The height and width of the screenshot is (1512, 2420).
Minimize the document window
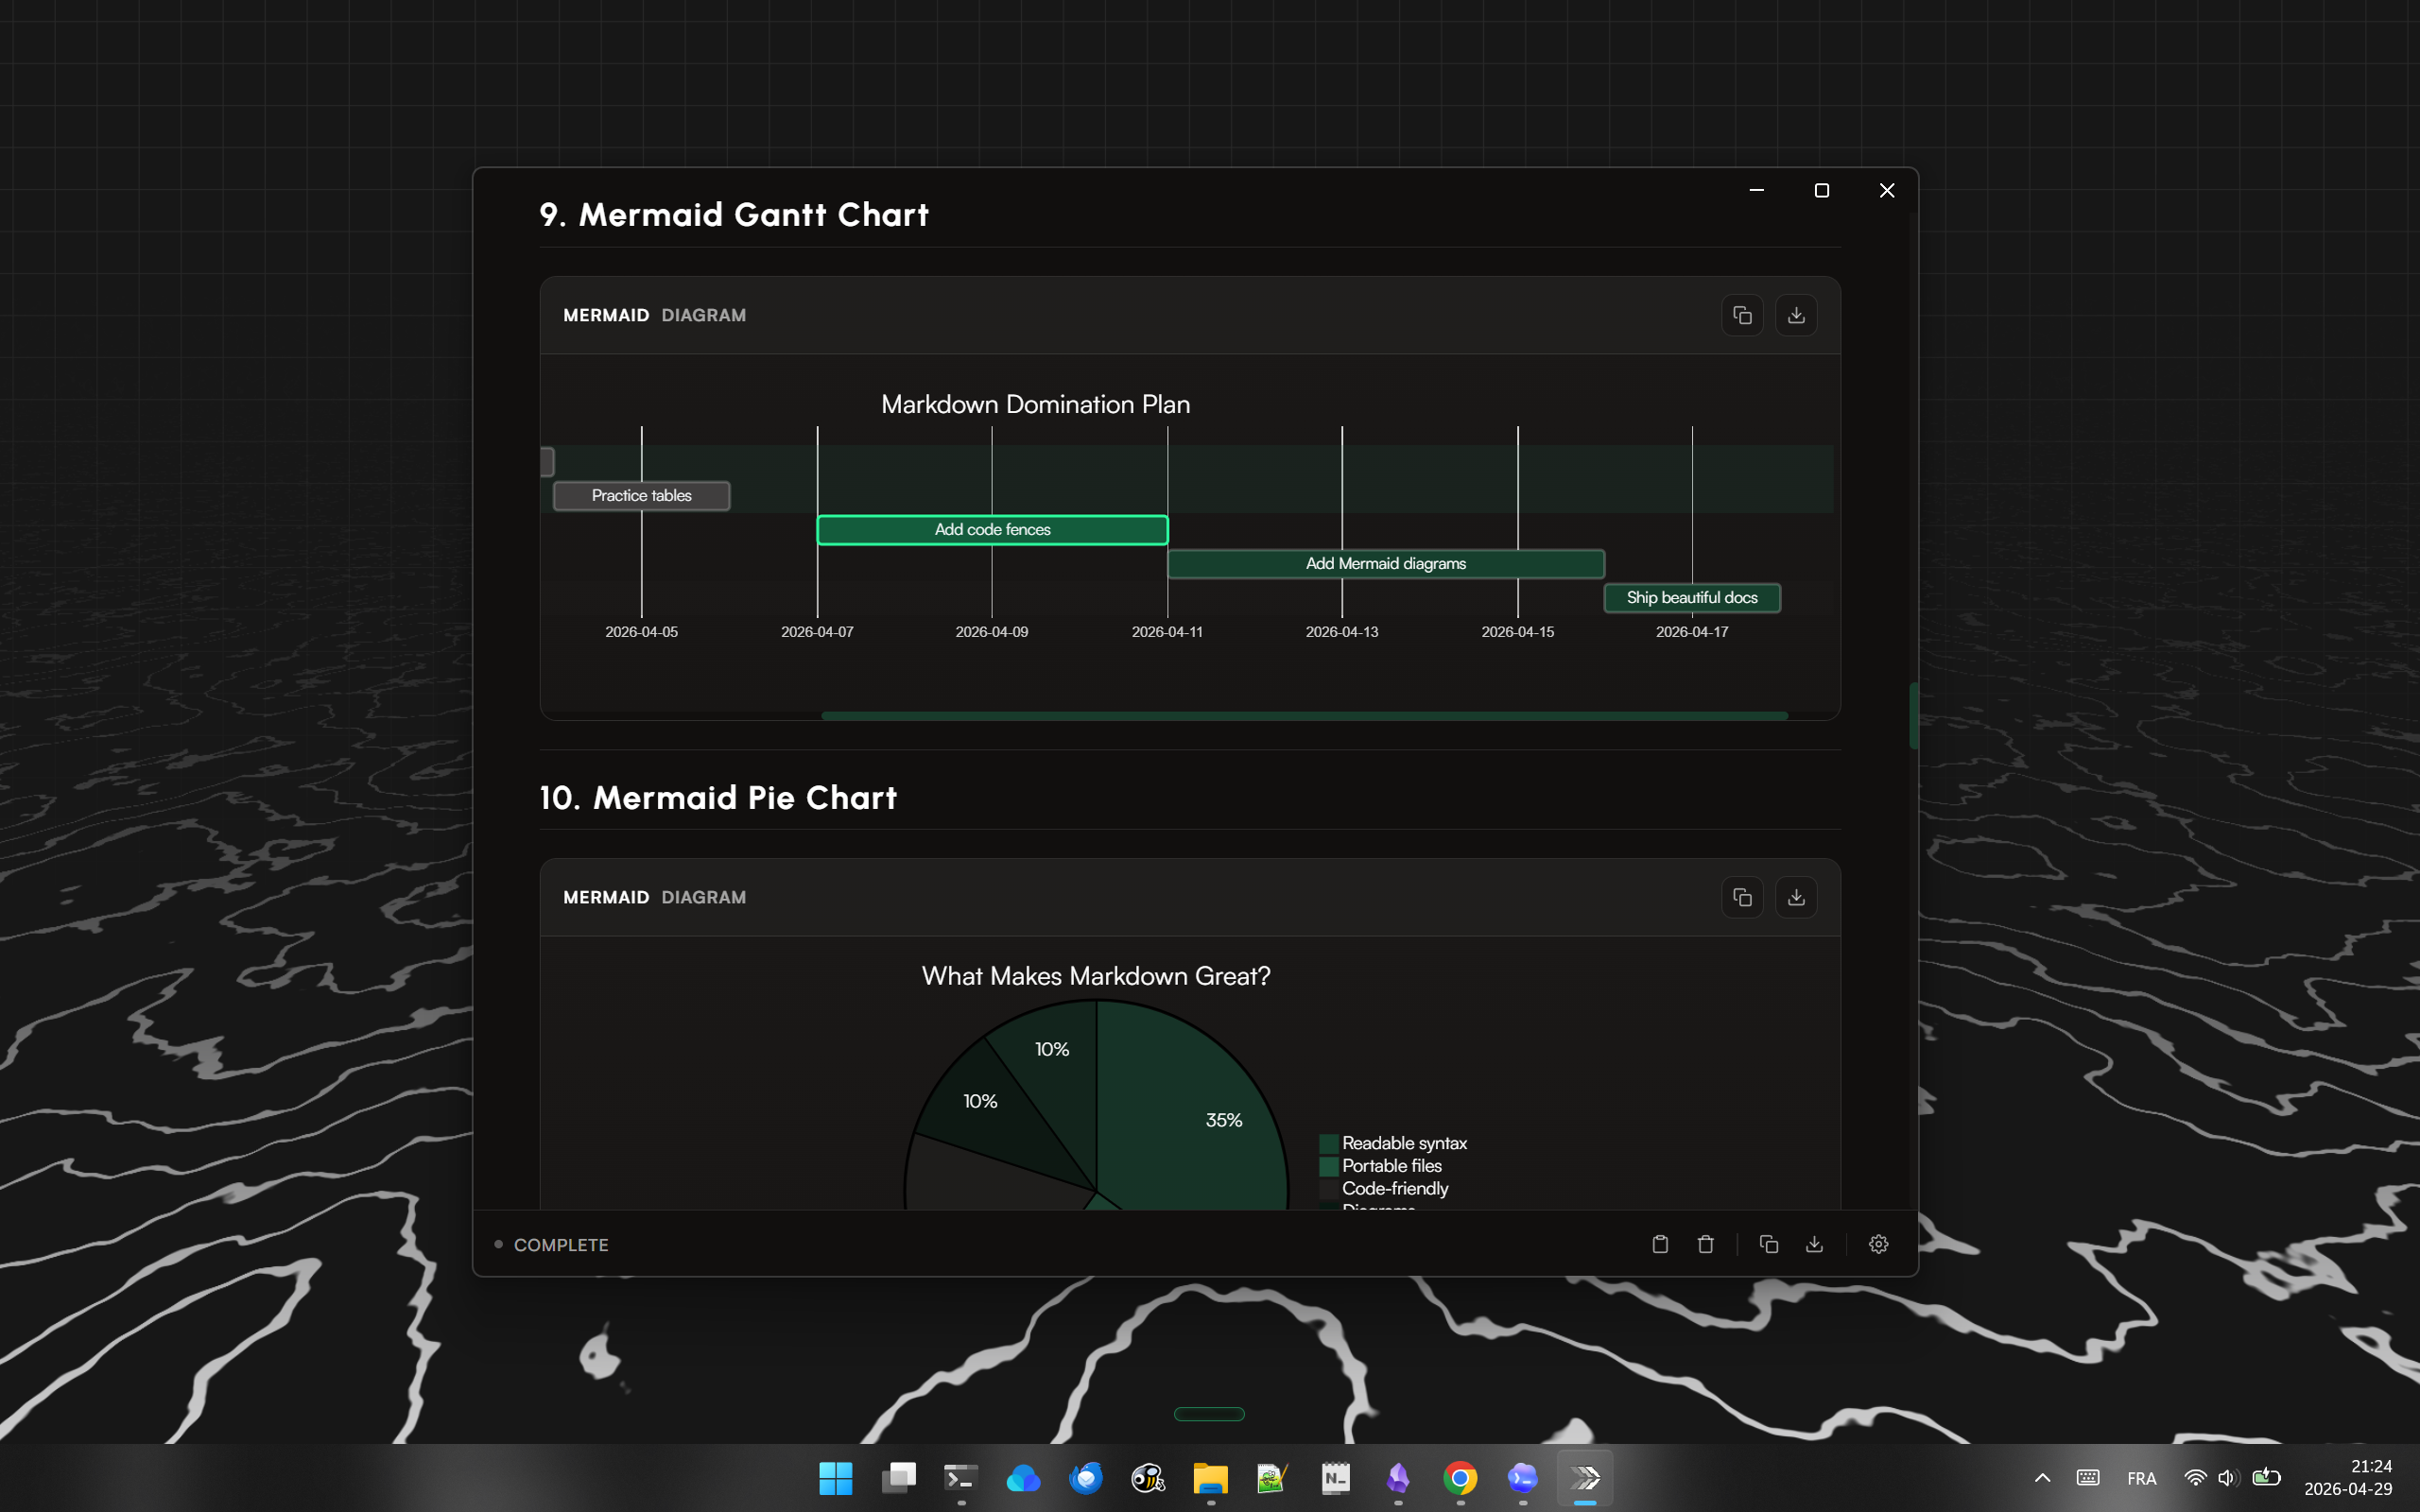click(1757, 190)
